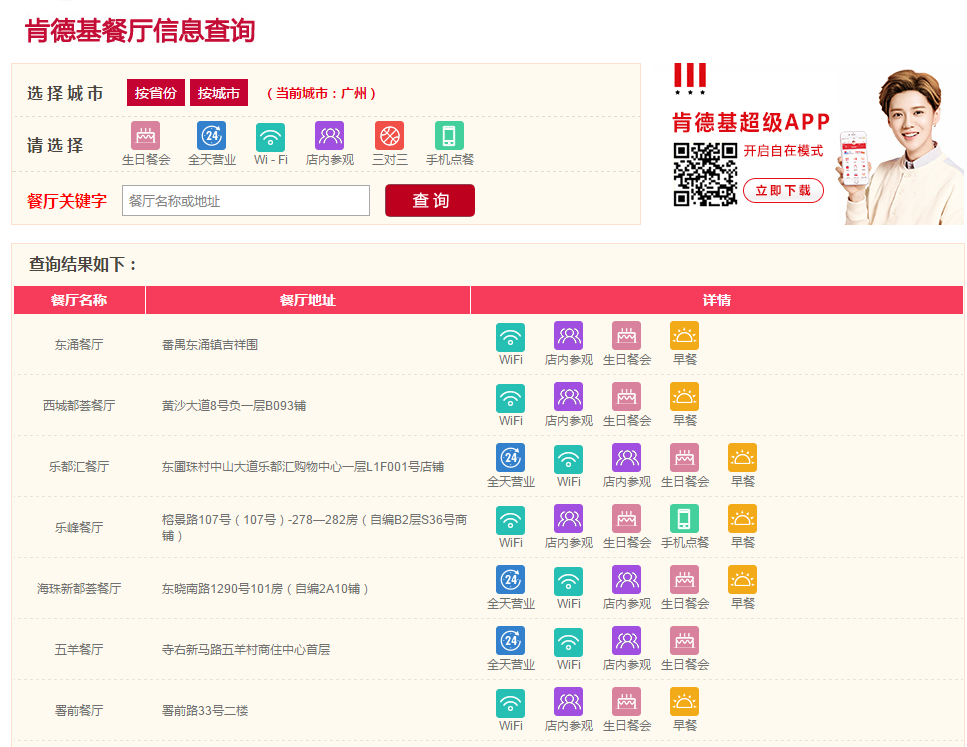The width and height of the screenshot is (967, 747).
Task: Select restaurant name 西城都荟餐厅
Action: click(79, 406)
